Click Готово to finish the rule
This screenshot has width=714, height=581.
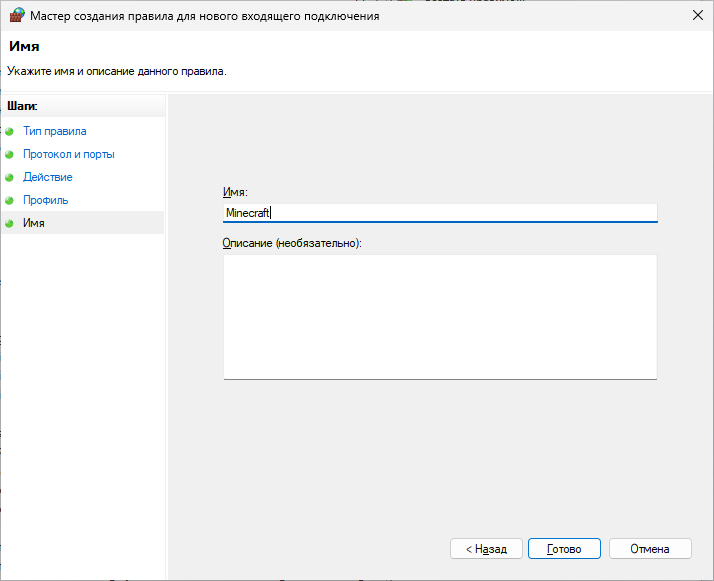point(564,549)
